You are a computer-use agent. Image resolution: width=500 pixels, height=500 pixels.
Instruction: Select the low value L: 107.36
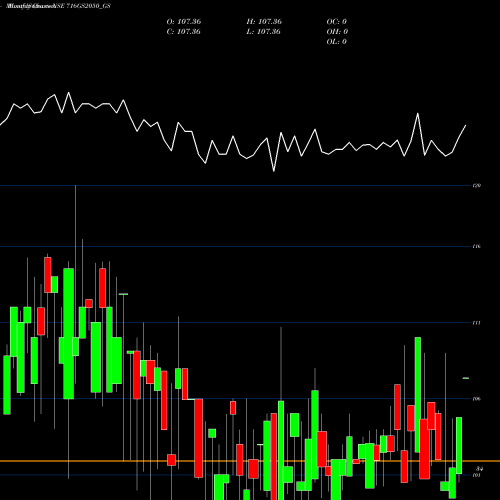tap(264, 32)
